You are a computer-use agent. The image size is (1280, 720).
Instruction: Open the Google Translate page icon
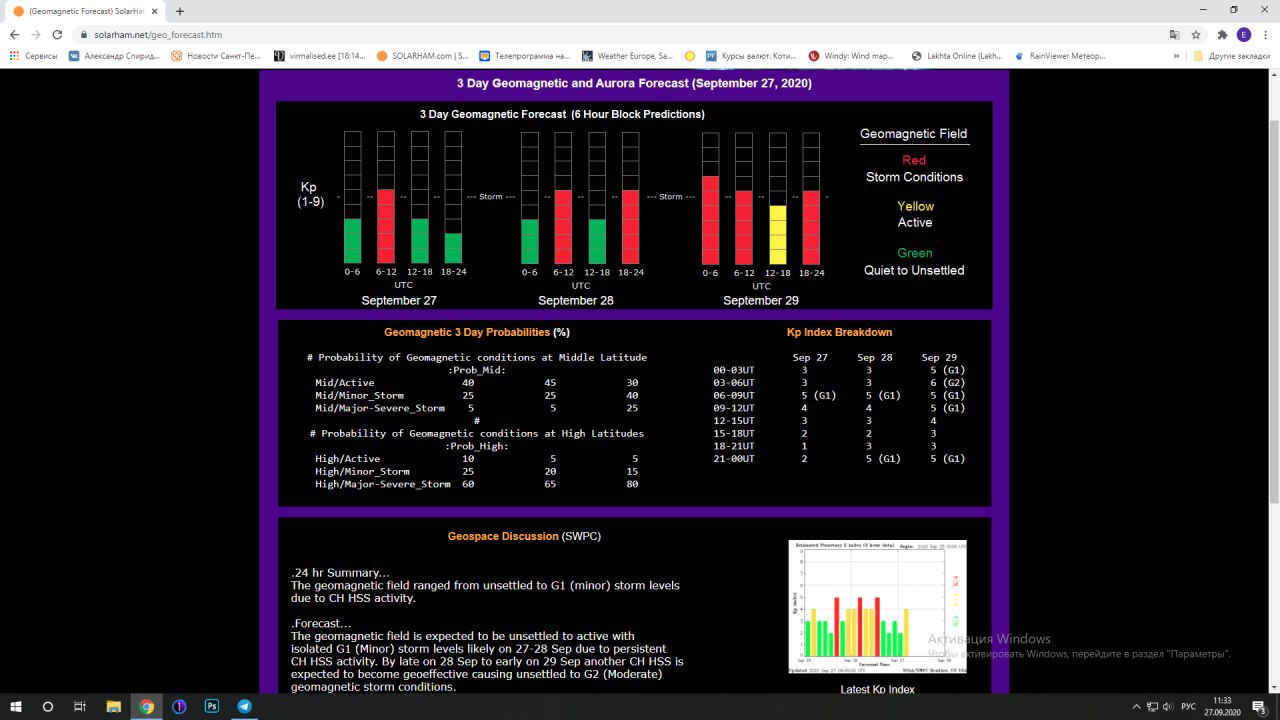click(1174, 34)
